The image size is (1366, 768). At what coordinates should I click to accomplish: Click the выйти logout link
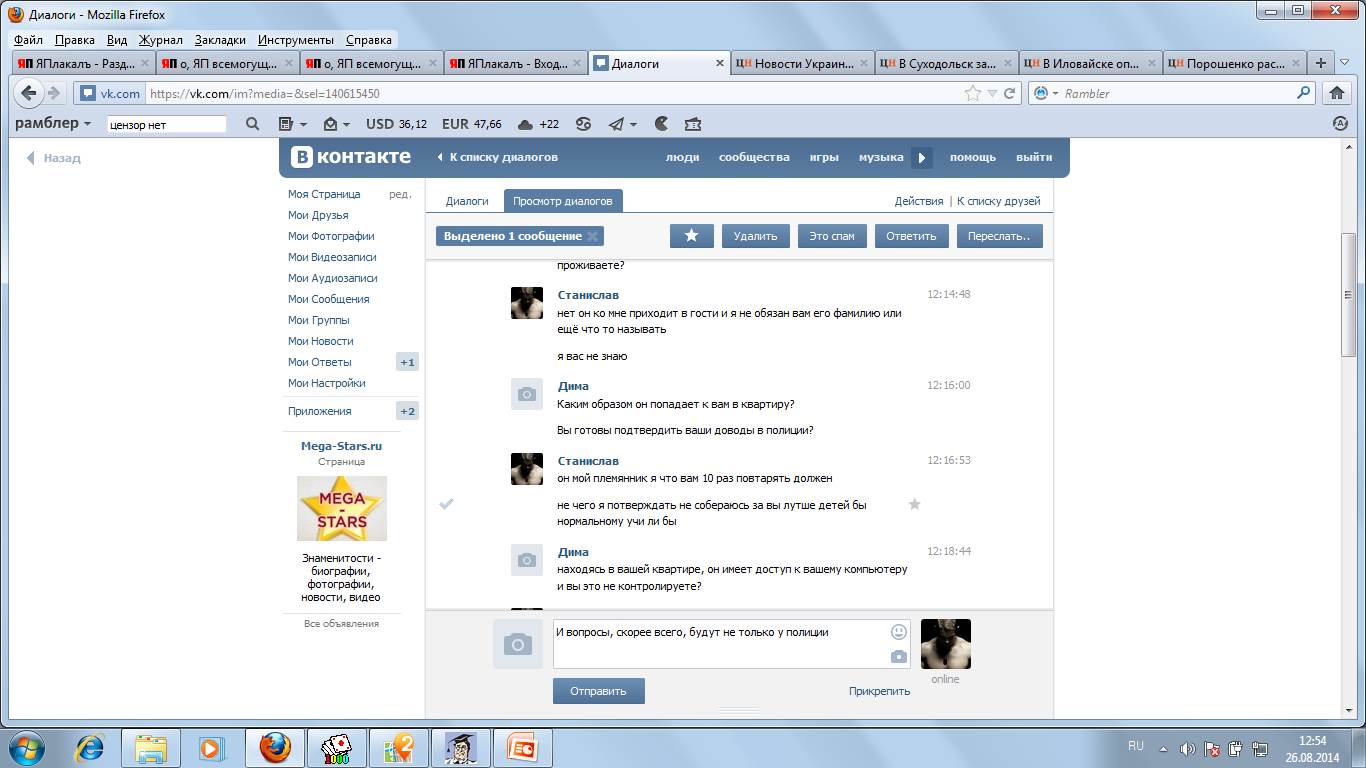pyautogui.click(x=1034, y=157)
